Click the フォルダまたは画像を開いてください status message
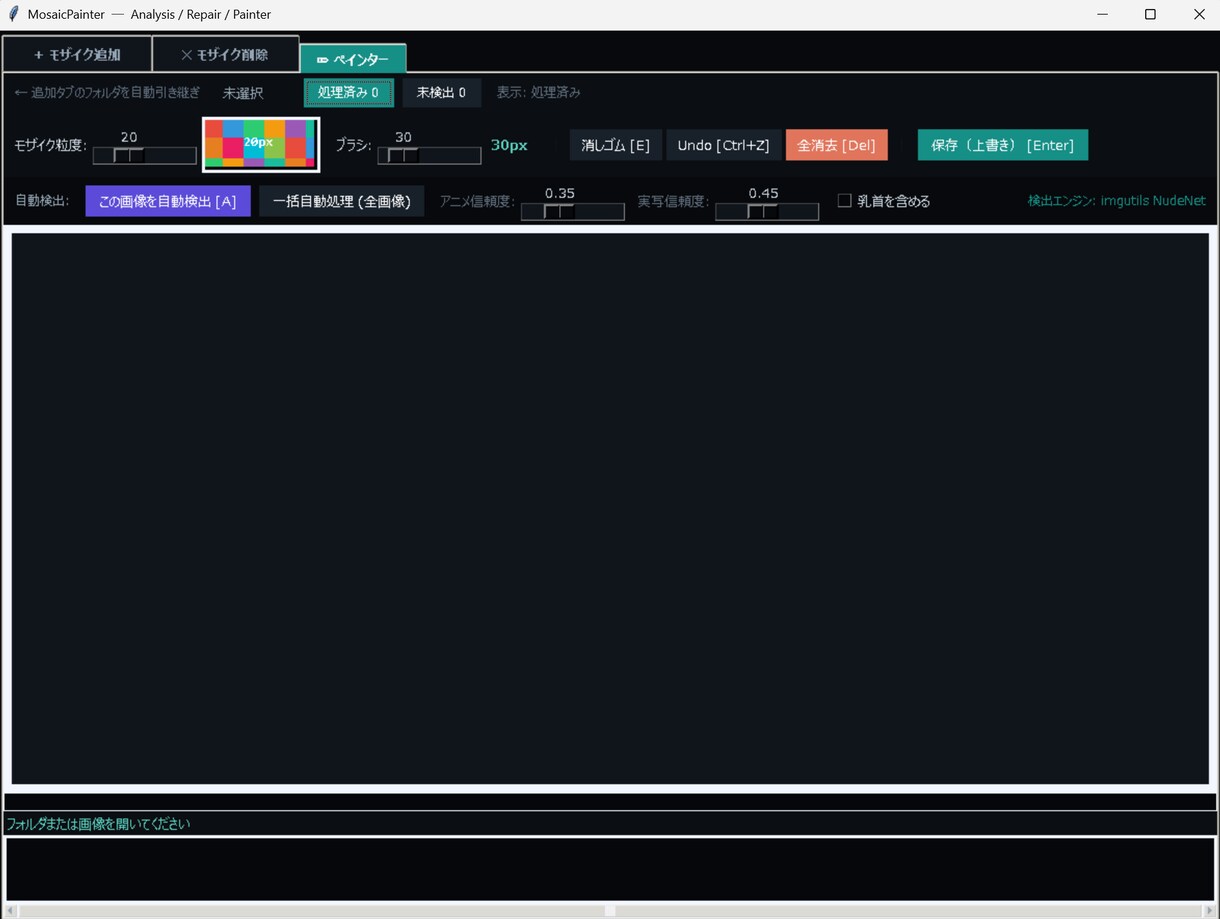Screen dimensions: 1220x919 point(98,824)
